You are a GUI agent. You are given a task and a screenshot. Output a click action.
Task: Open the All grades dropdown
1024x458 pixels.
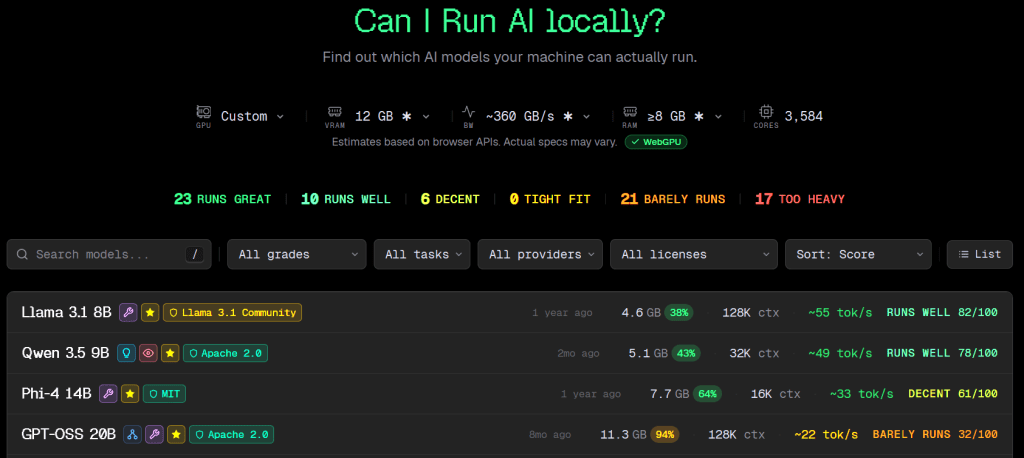coord(297,254)
